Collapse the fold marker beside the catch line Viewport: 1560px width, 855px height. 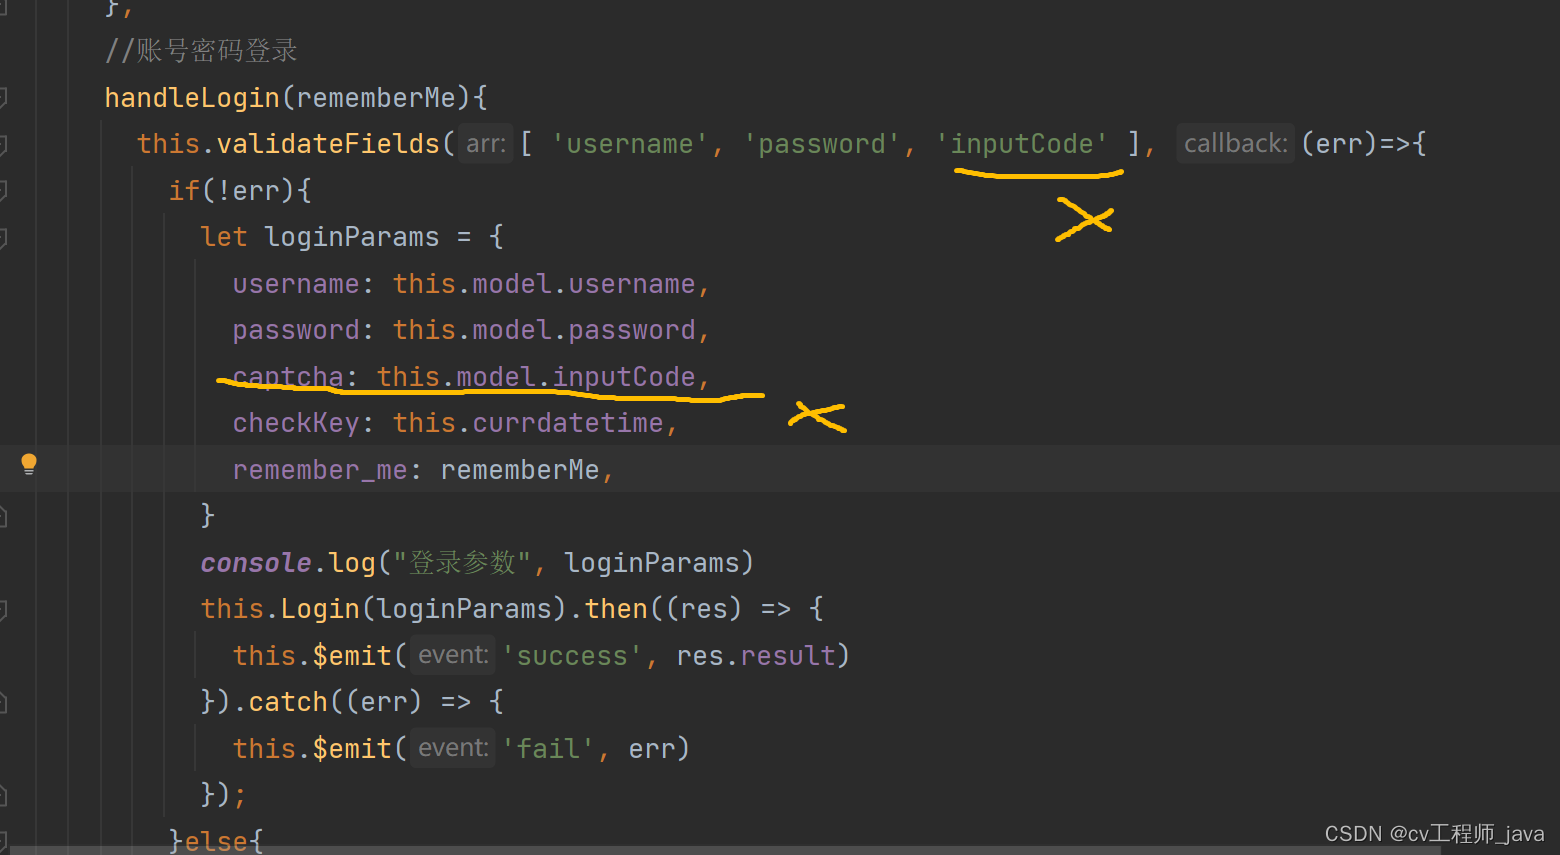click(3, 702)
